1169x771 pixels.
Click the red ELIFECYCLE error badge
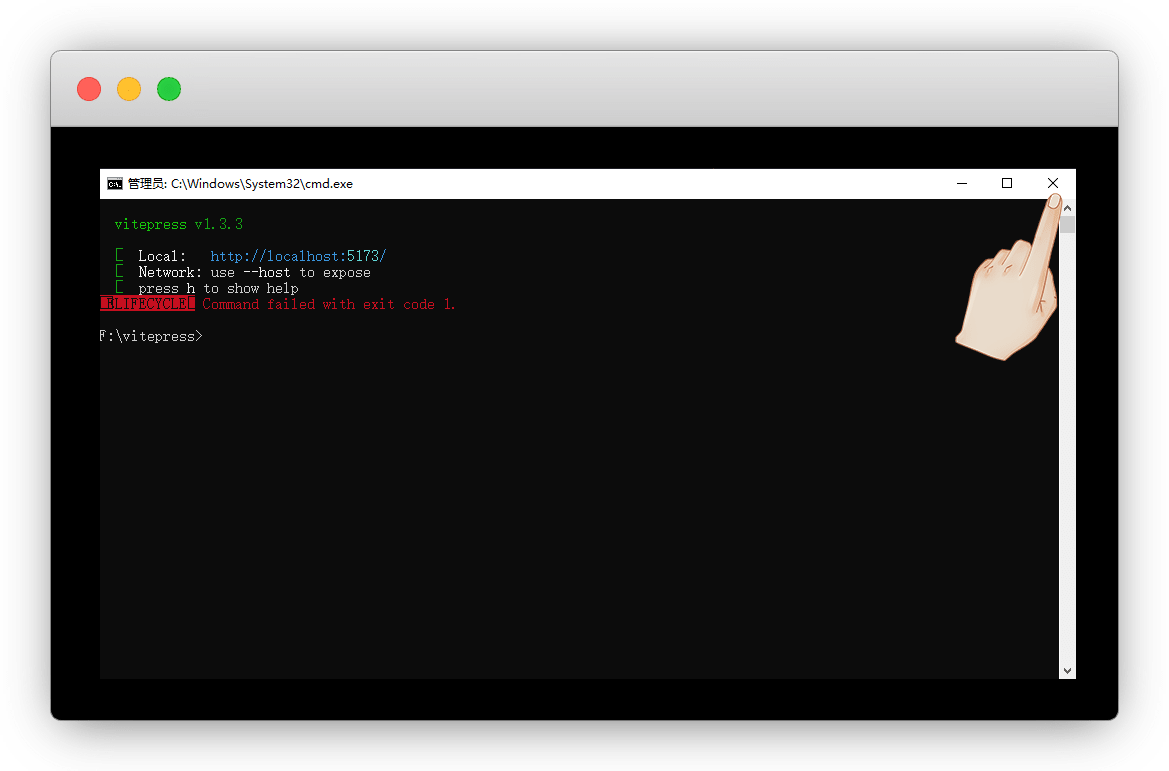[x=148, y=304]
